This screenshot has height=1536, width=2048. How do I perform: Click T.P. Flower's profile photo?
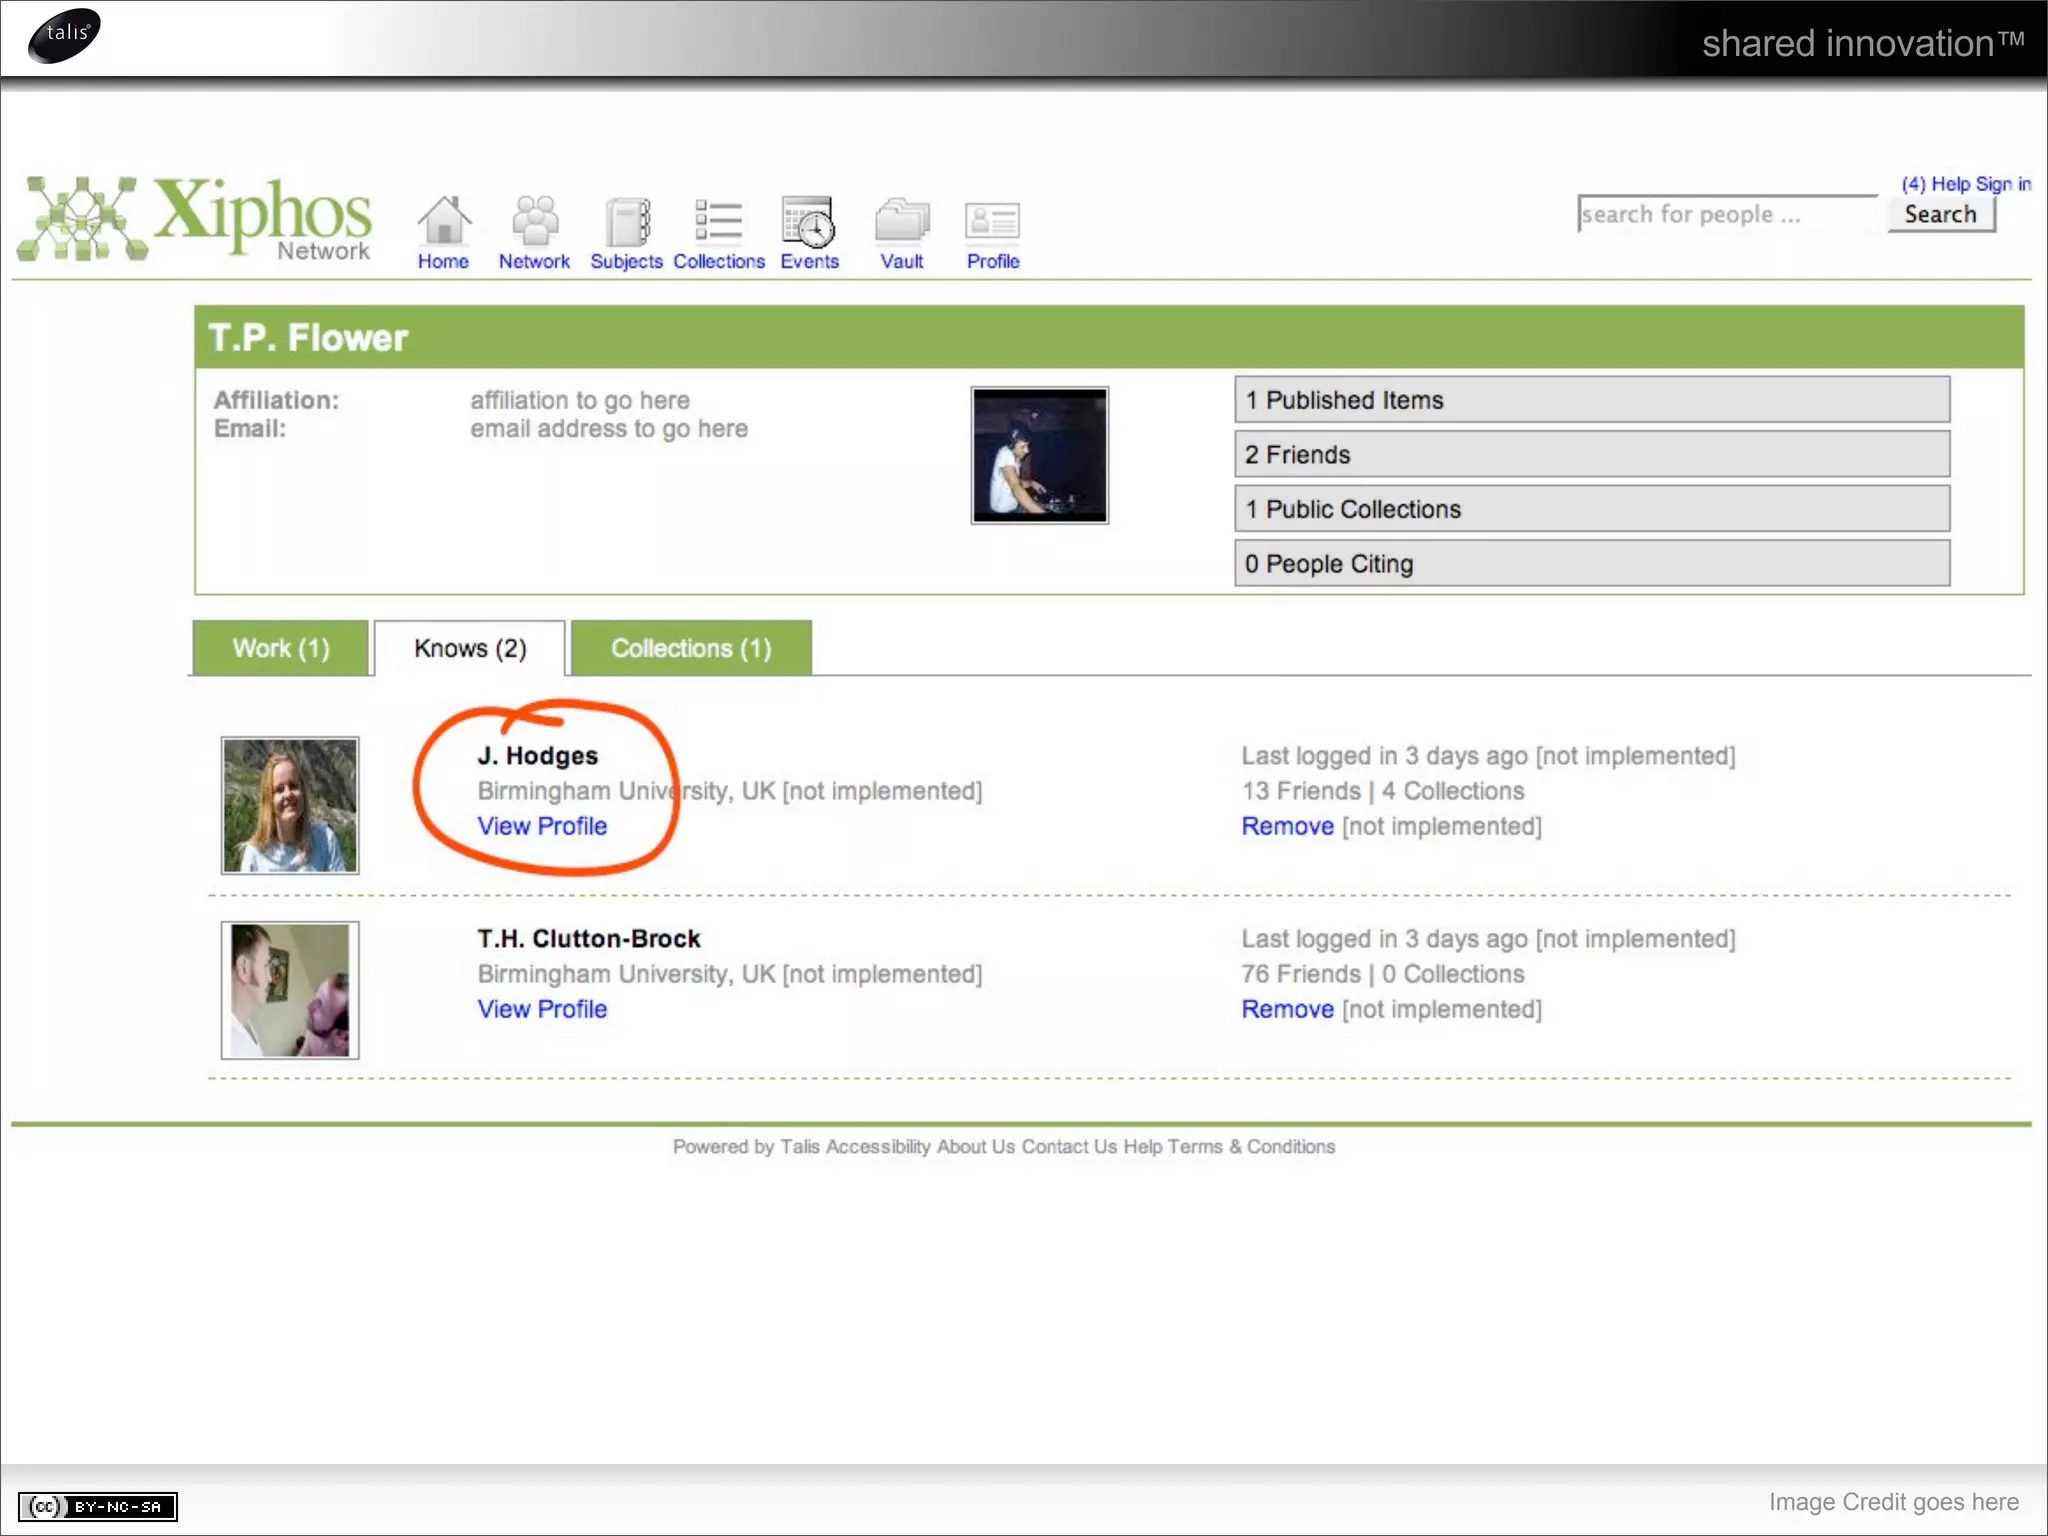[x=1040, y=455]
